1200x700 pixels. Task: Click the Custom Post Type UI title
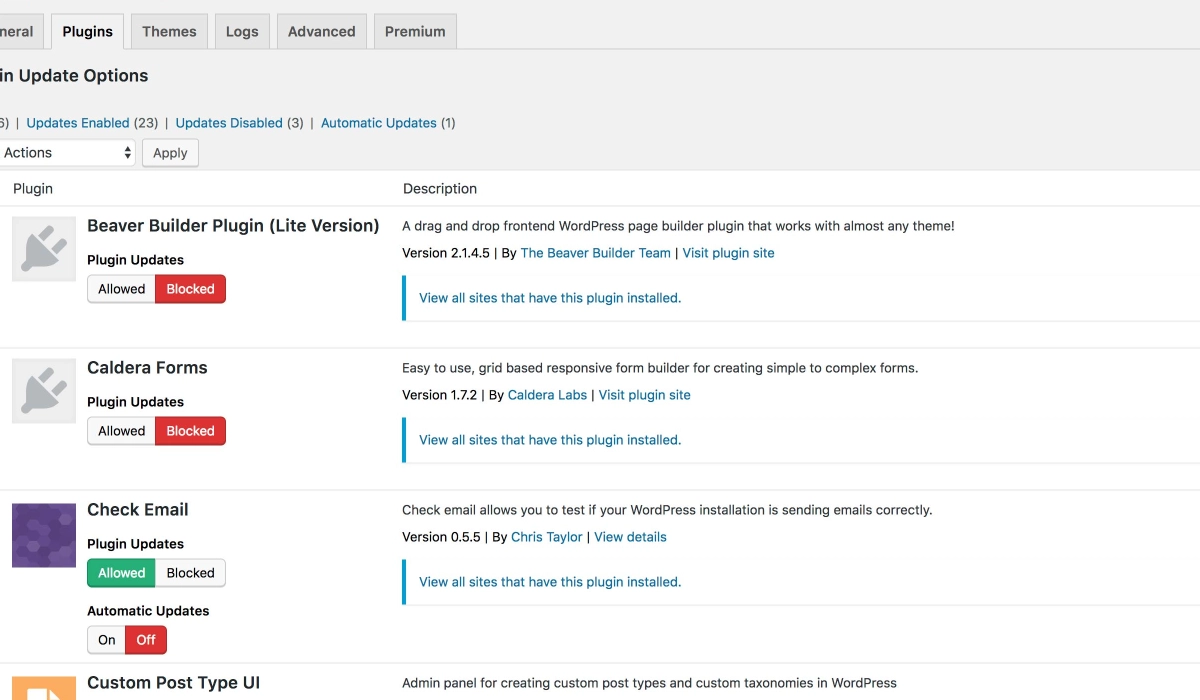173,683
